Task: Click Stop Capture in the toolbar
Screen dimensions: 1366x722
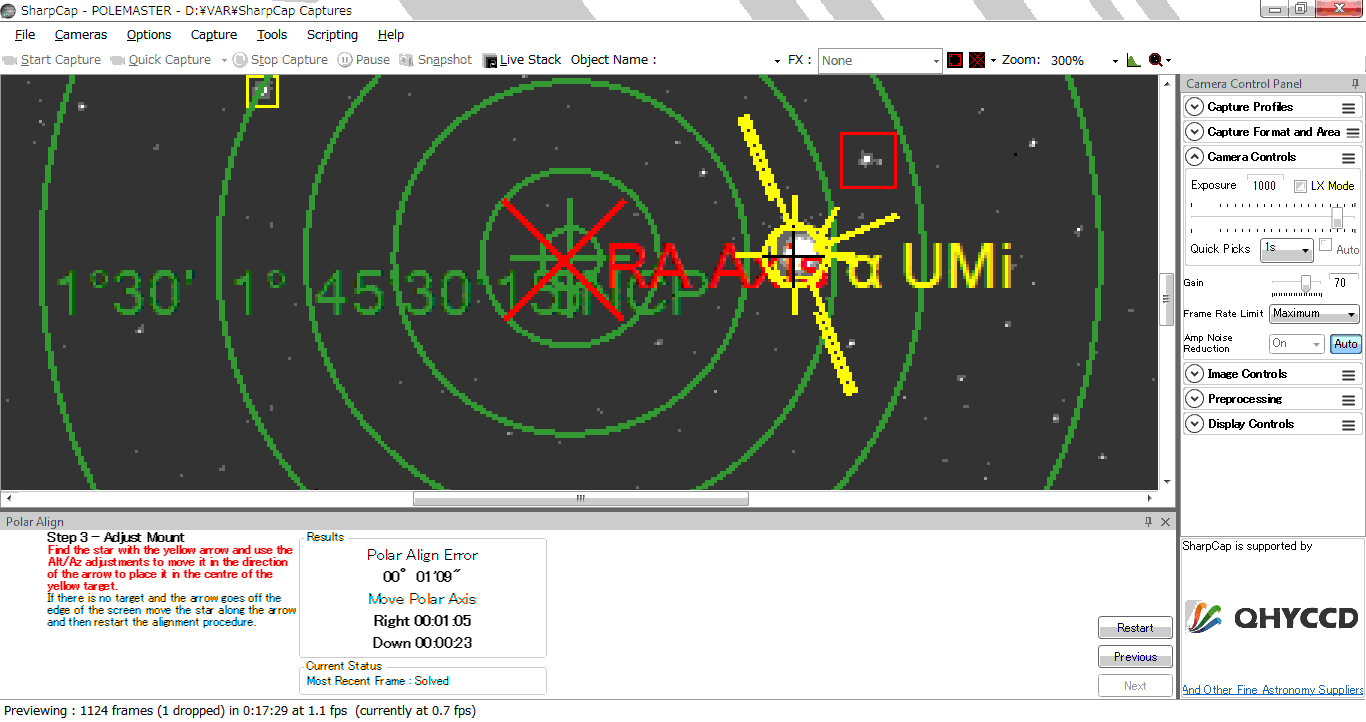Action: 281,60
